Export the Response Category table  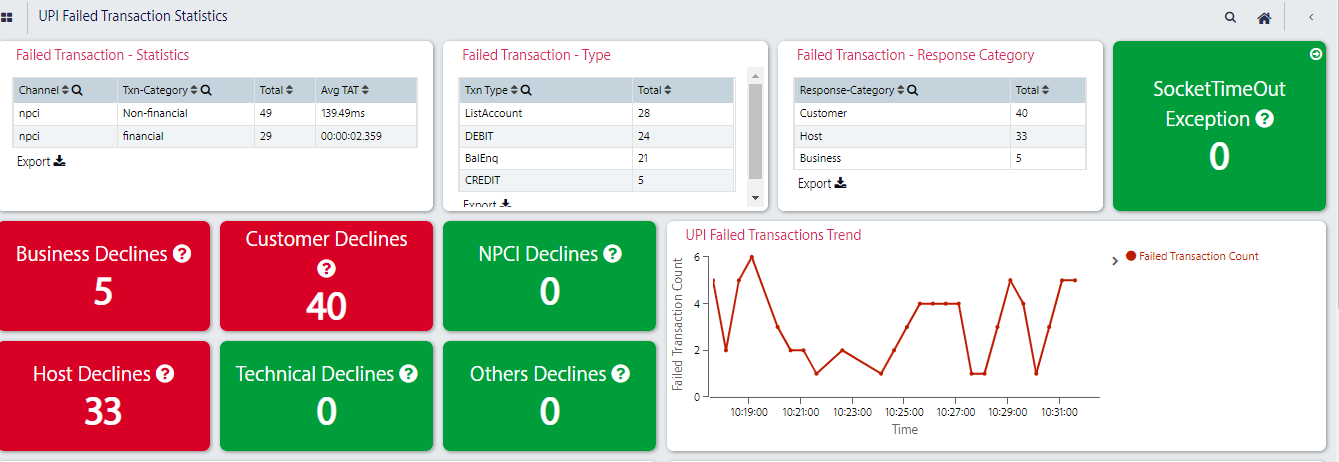coord(822,183)
